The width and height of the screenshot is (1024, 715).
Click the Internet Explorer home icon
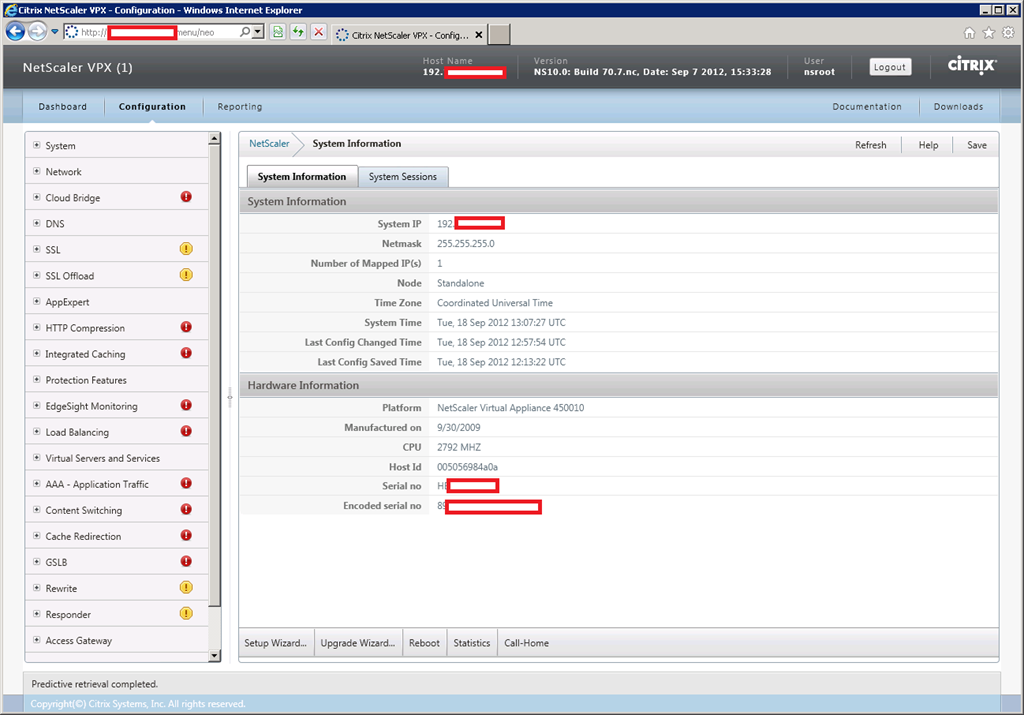coord(969,33)
